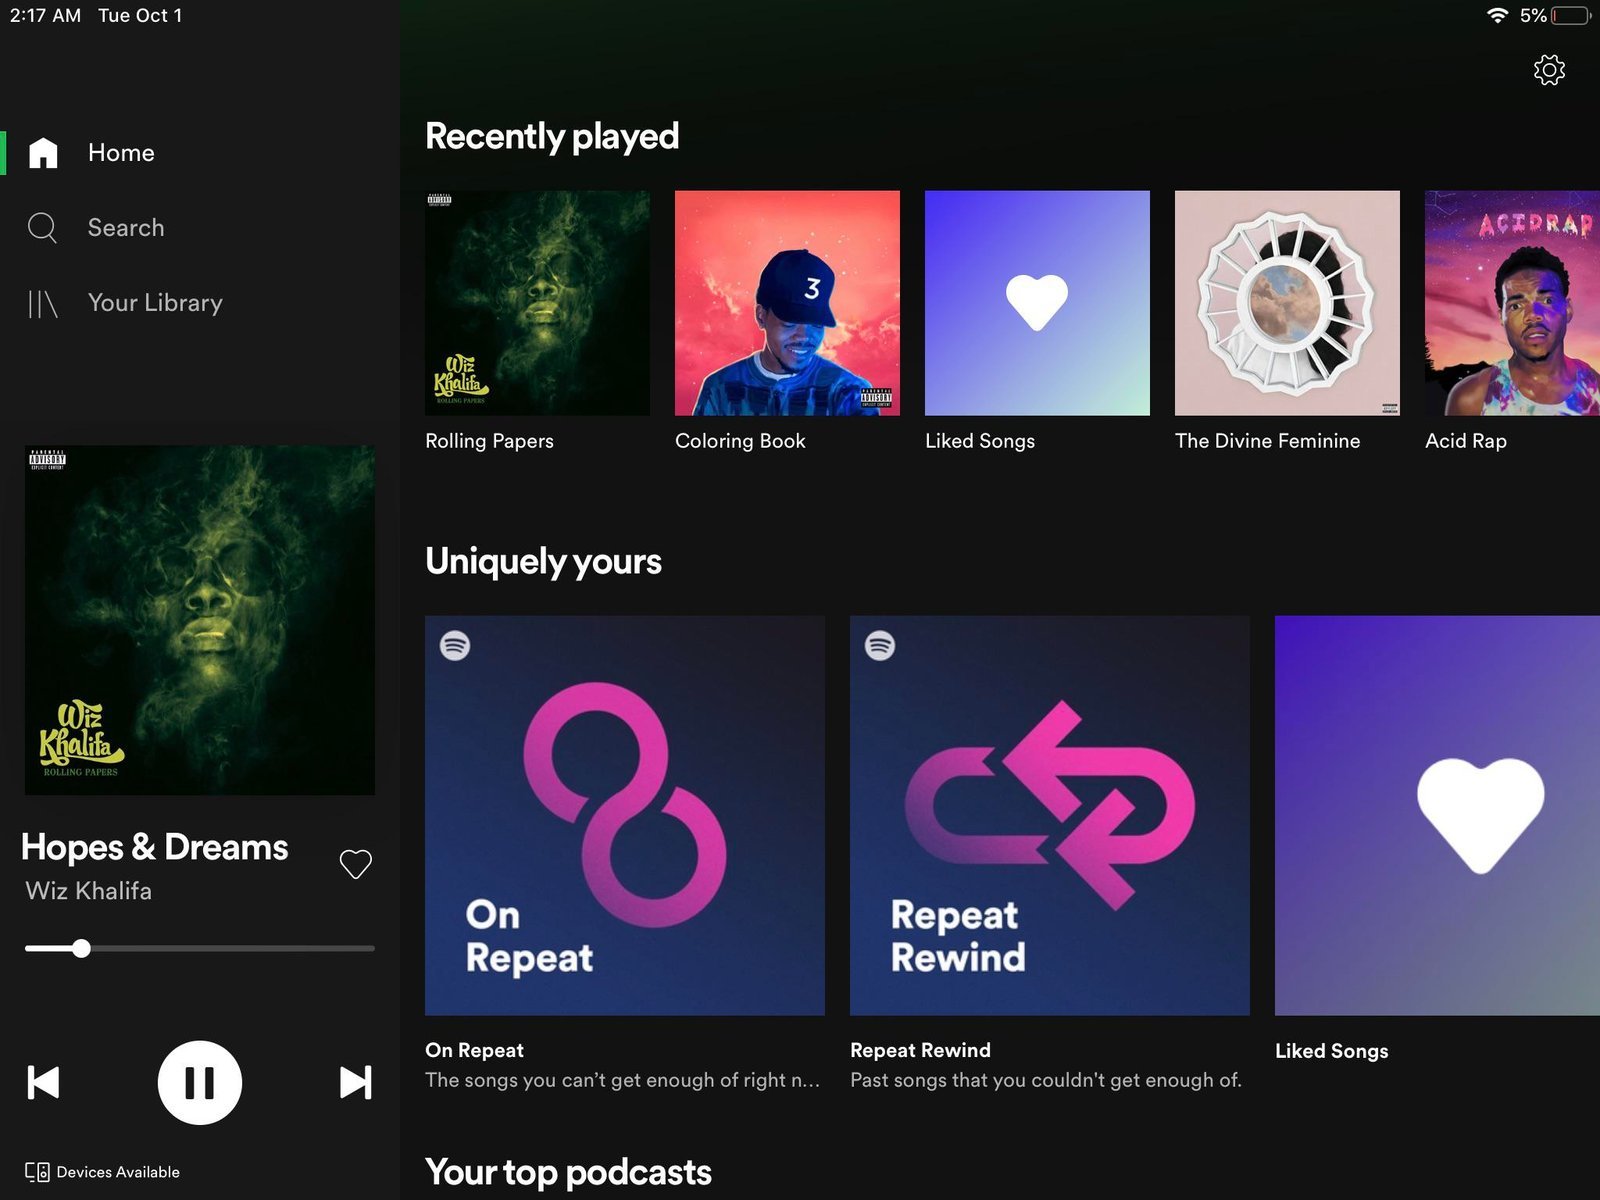Open Liked Songs in Recently played
Viewport: 1600px width, 1200px height.
[1037, 303]
